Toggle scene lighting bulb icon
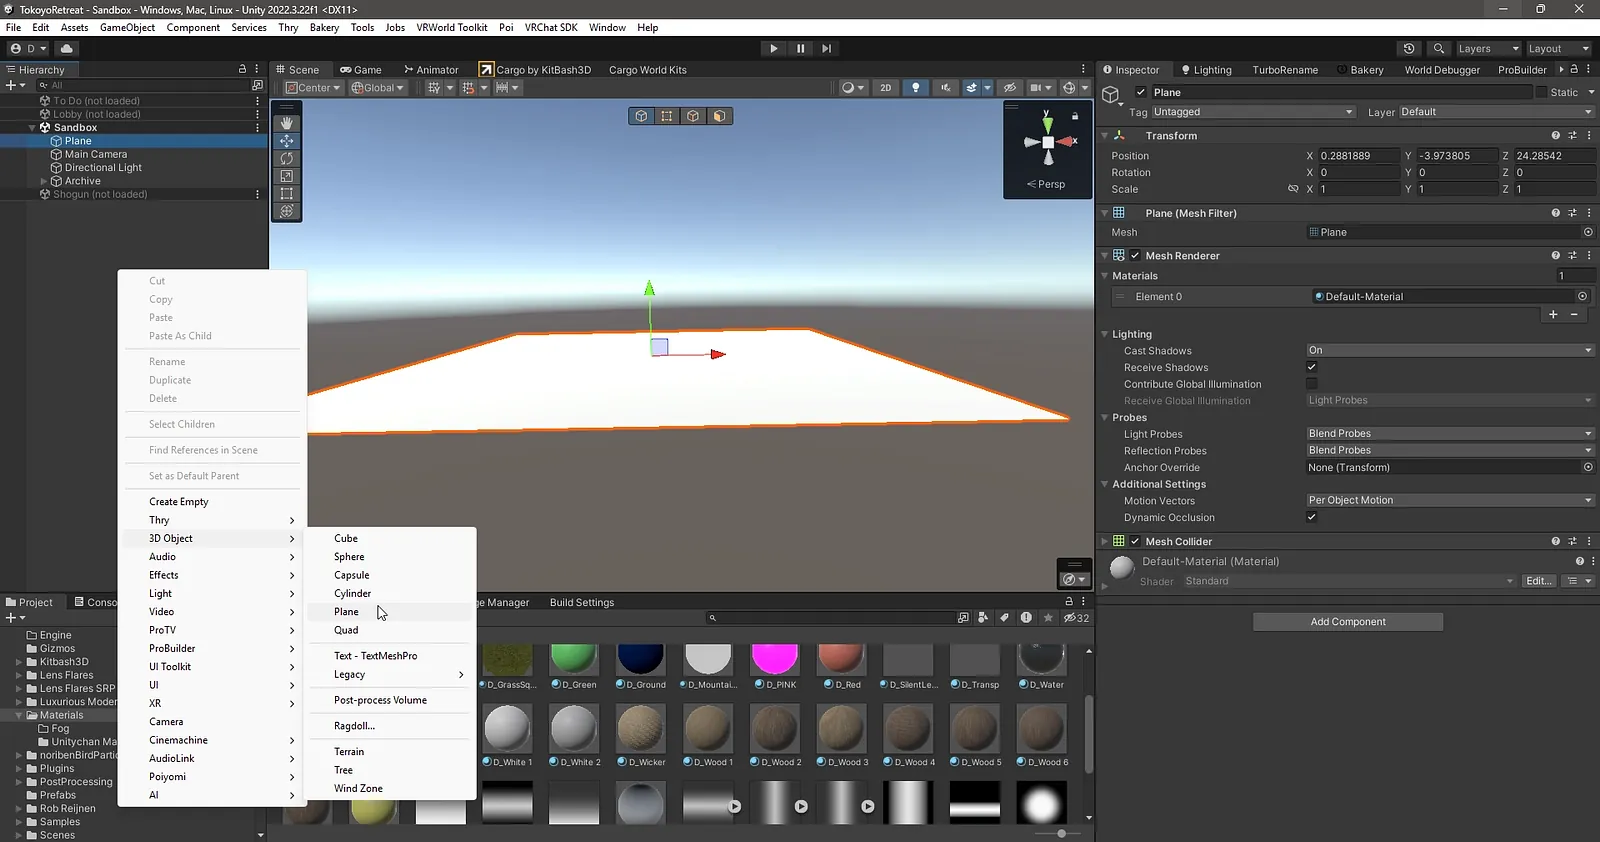The height and width of the screenshot is (842, 1600). tap(915, 88)
